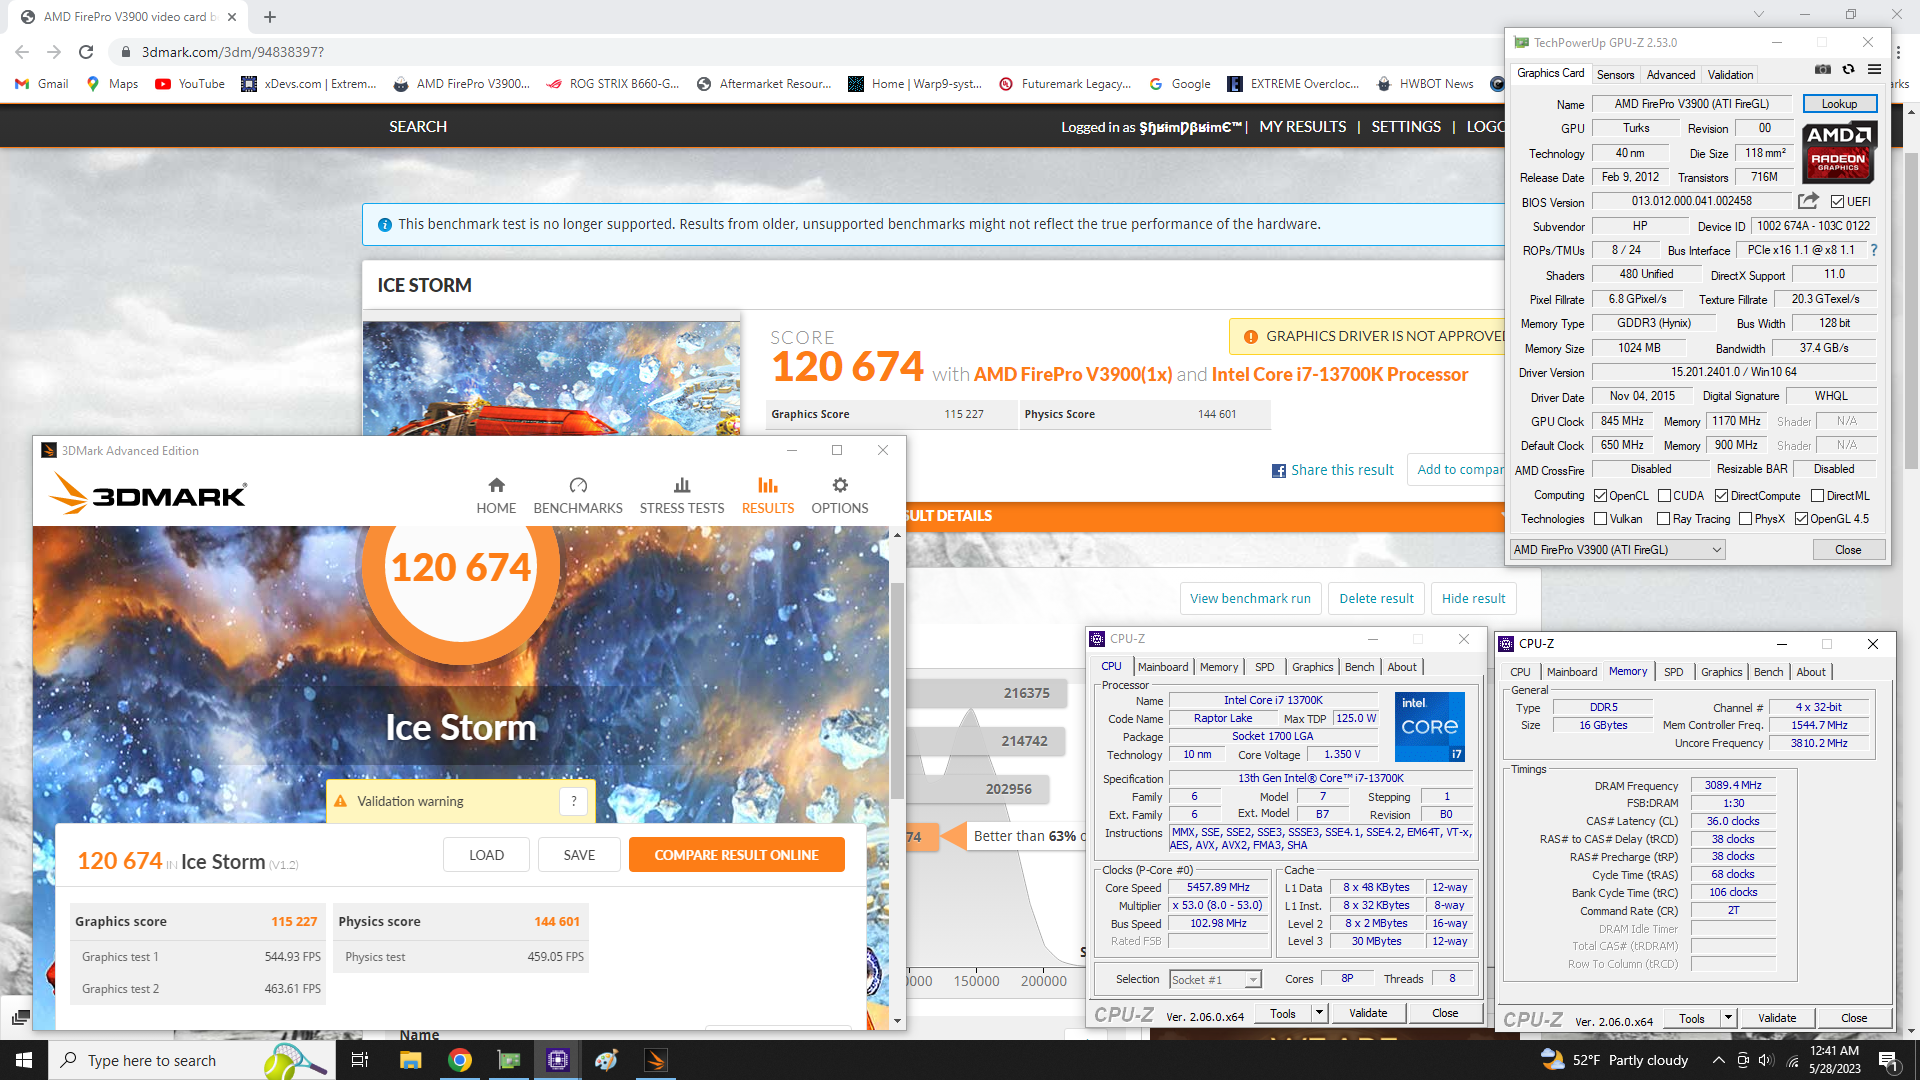Open a new Chrome tab

pyautogui.click(x=270, y=17)
